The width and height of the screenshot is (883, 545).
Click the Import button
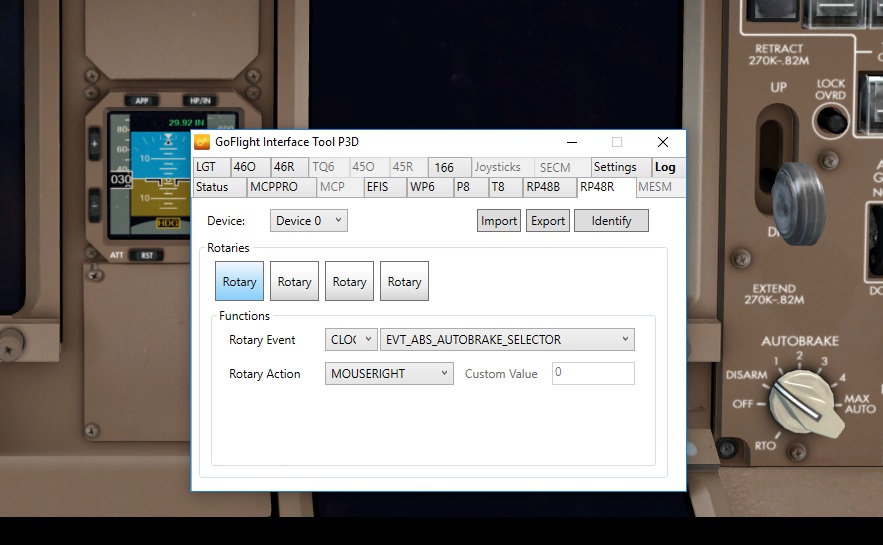click(x=499, y=221)
